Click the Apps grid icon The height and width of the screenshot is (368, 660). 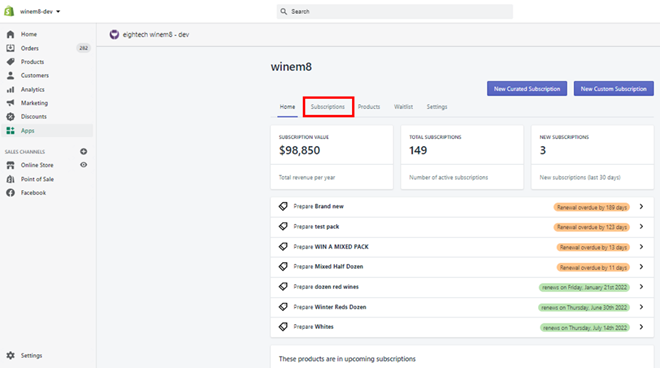tap(11, 131)
